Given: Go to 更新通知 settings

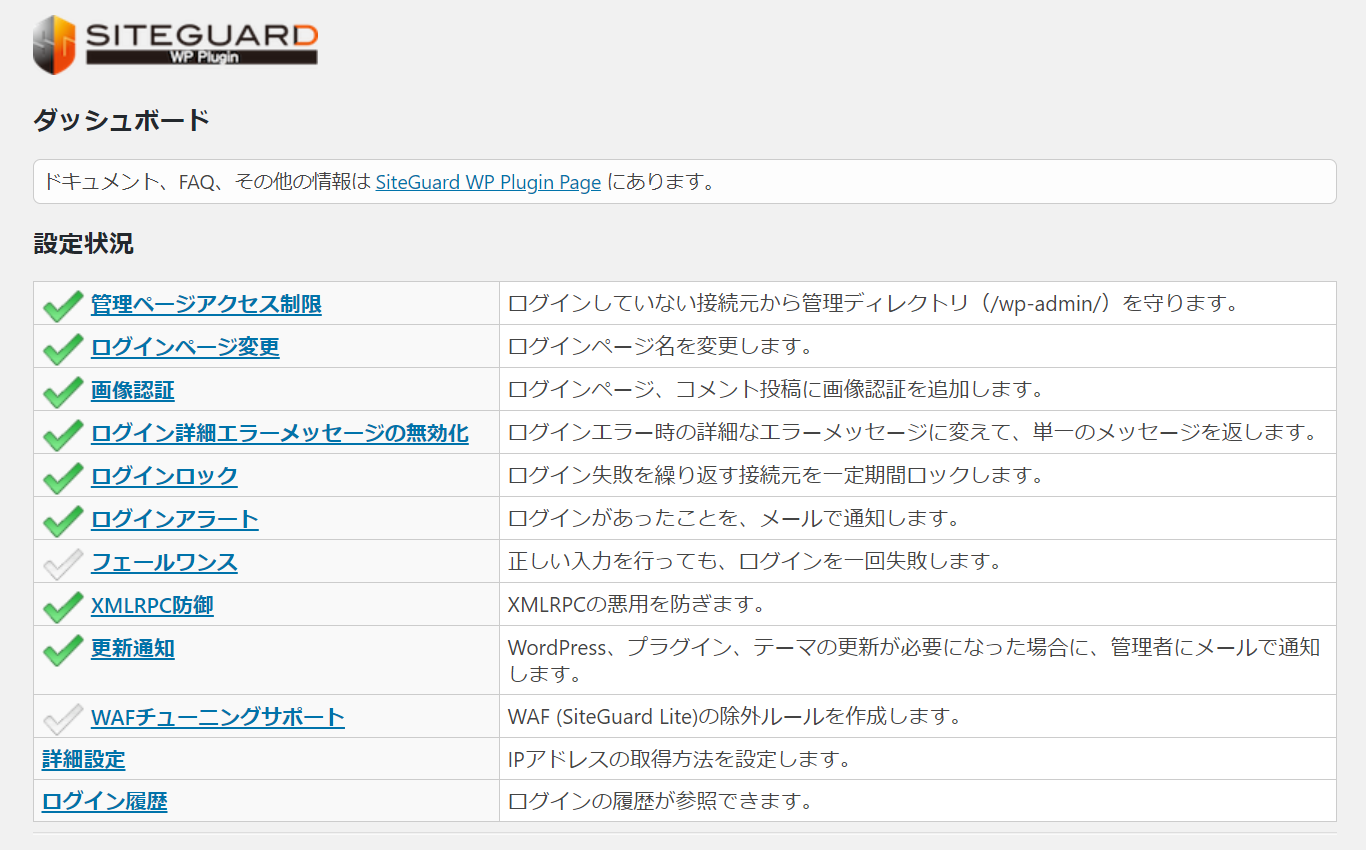Looking at the screenshot, I should coord(133,648).
